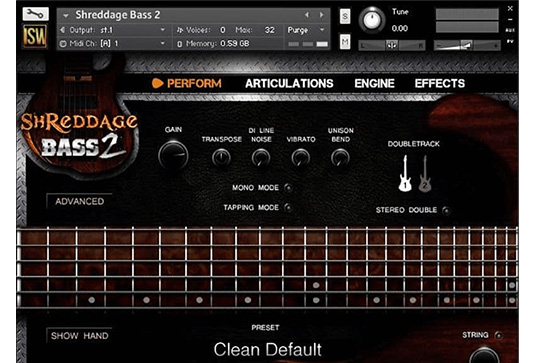Enable MONO MODE toggle

288,188
